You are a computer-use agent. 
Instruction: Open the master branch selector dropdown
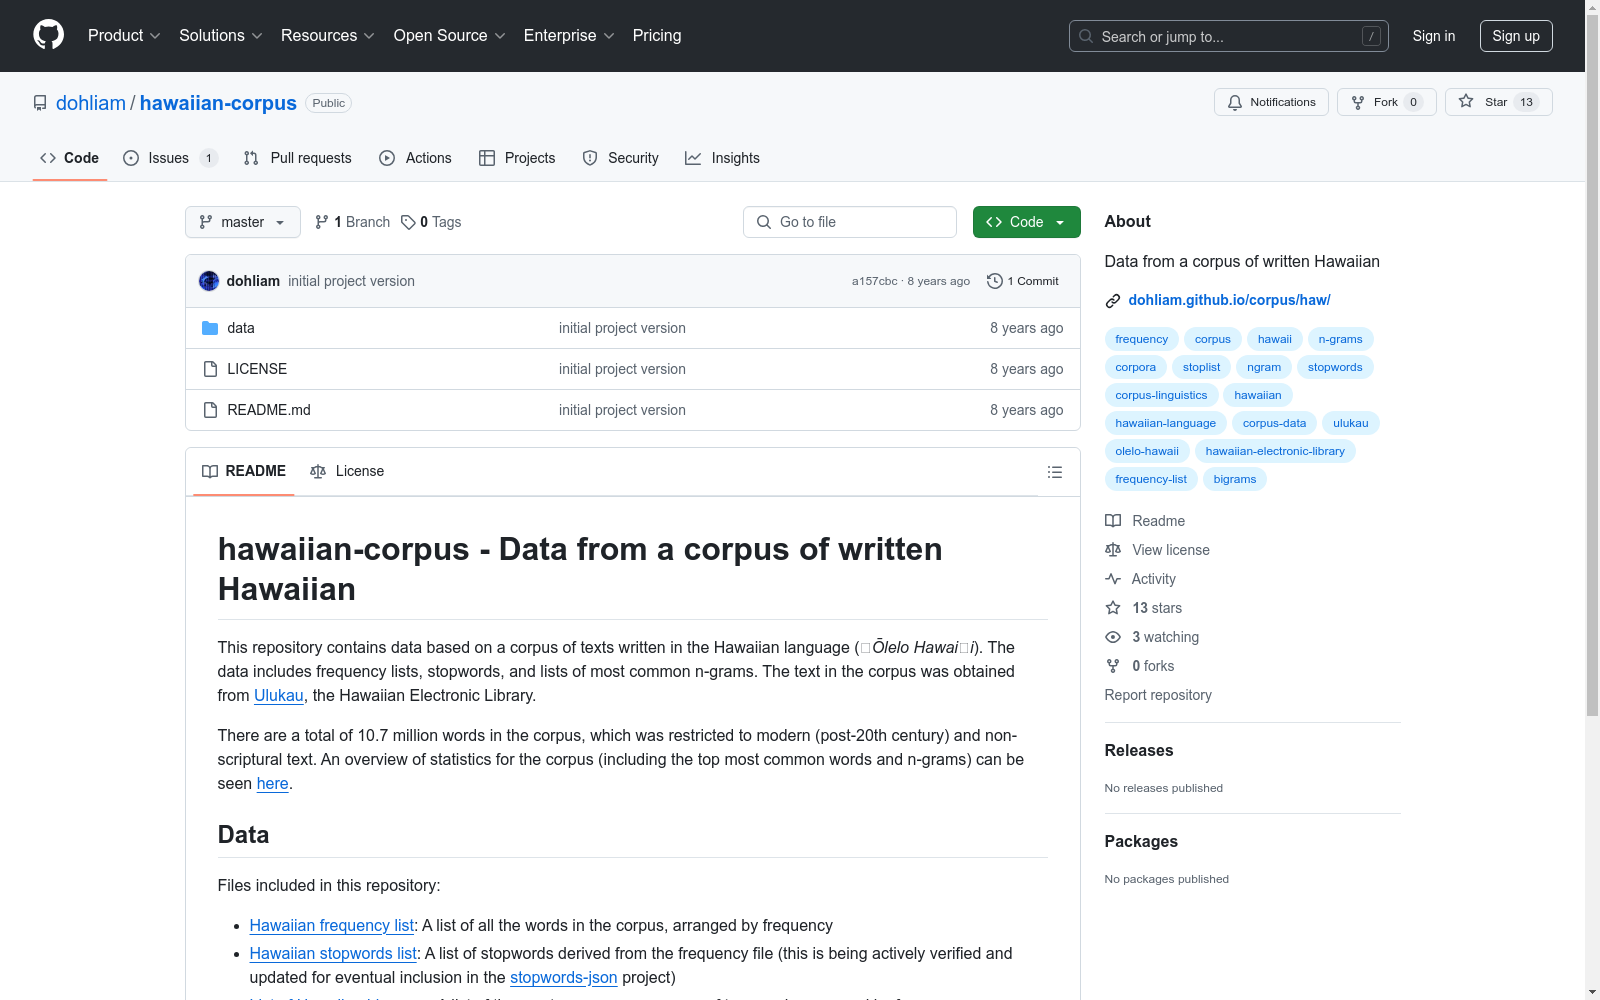coord(243,222)
